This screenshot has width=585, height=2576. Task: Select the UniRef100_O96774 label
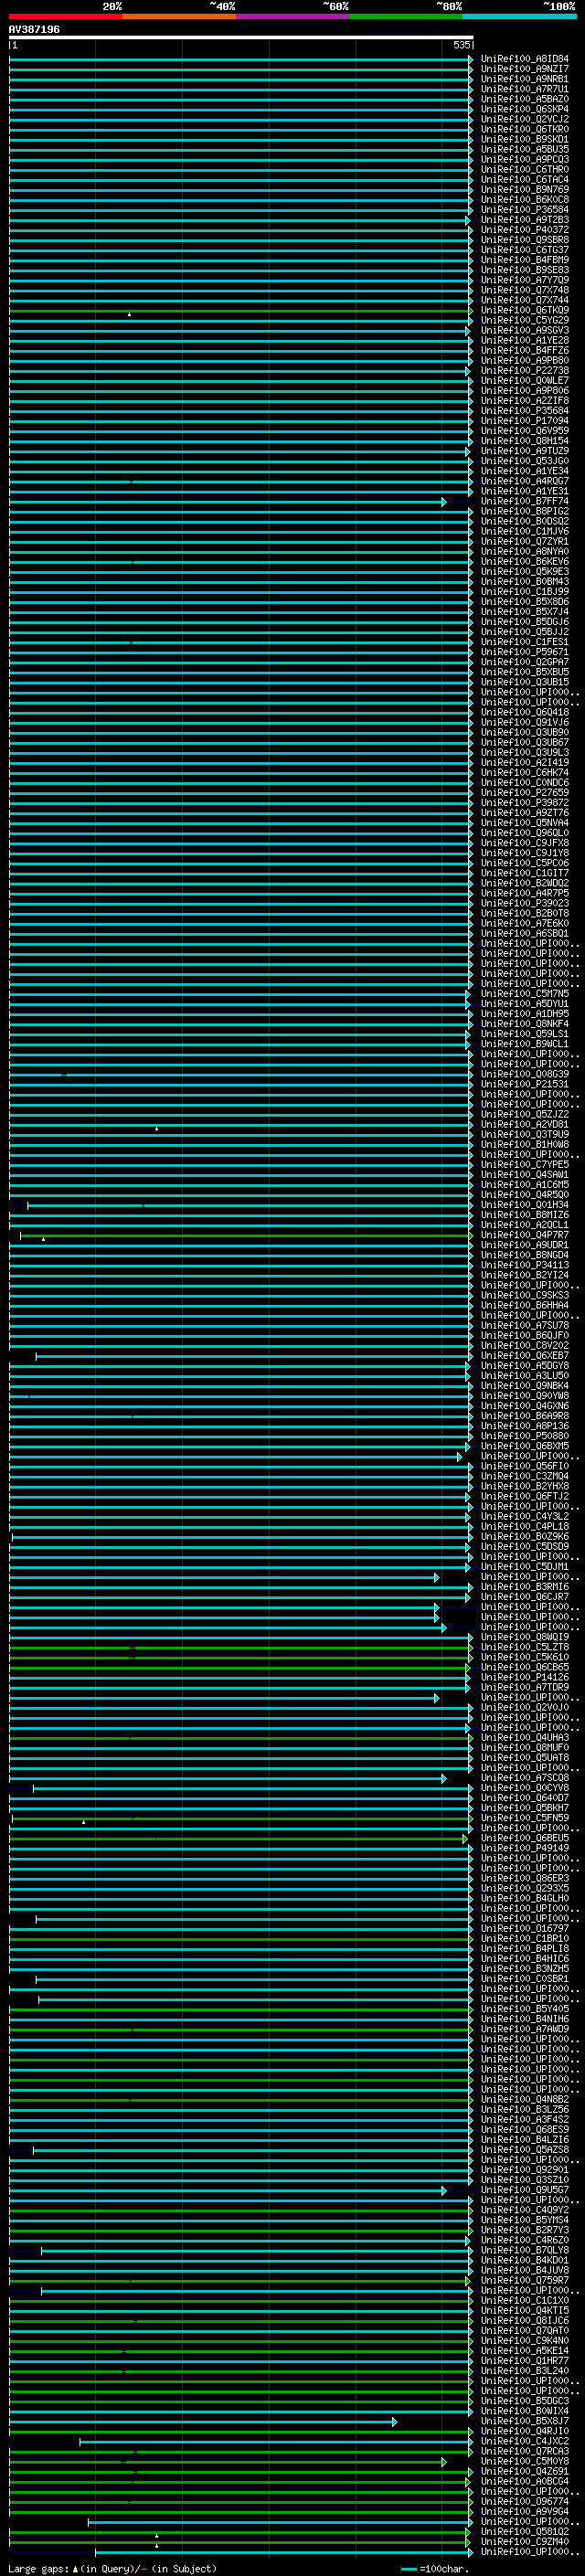pyautogui.click(x=525, y=2502)
